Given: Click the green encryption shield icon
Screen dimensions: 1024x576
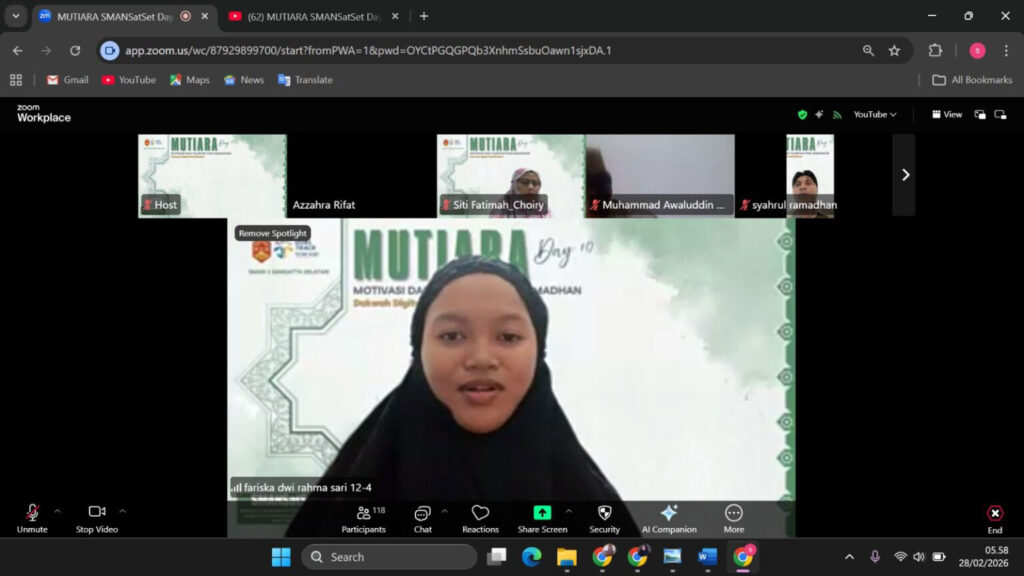Looking at the screenshot, I should click(802, 114).
